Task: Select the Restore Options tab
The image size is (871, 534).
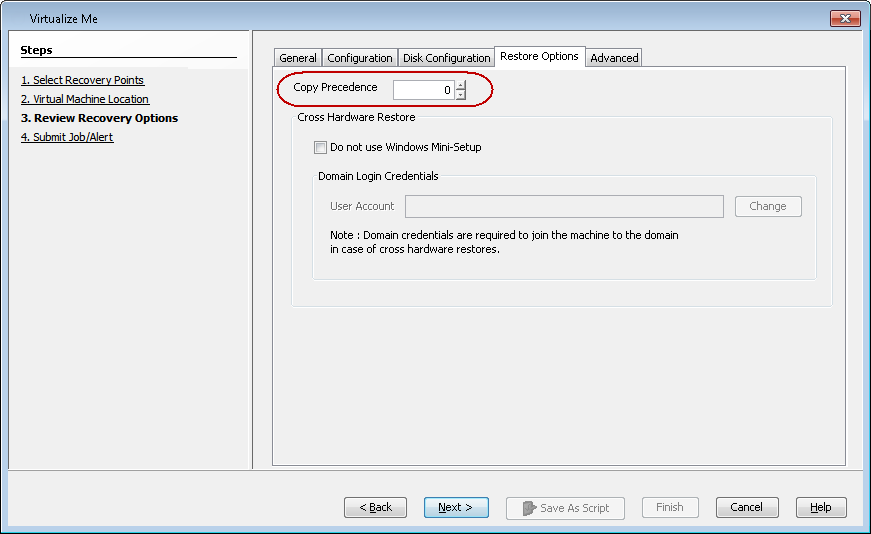Action: [539, 56]
